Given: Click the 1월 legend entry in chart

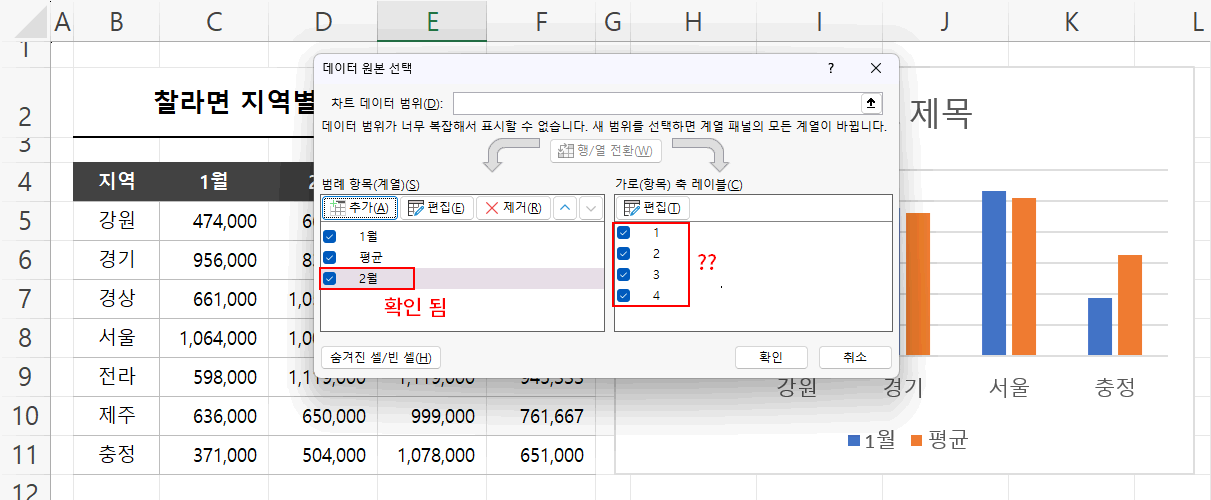Looking at the screenshot, I should tap(871, 440).
